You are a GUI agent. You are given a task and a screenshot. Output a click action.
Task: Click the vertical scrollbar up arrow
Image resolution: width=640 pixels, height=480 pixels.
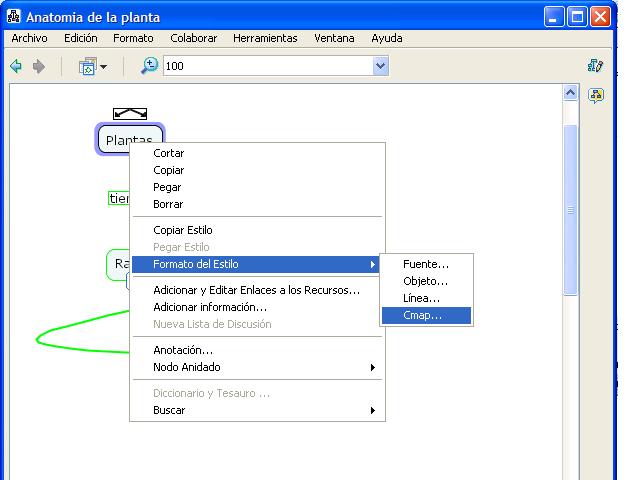click(x=570, y=93)
